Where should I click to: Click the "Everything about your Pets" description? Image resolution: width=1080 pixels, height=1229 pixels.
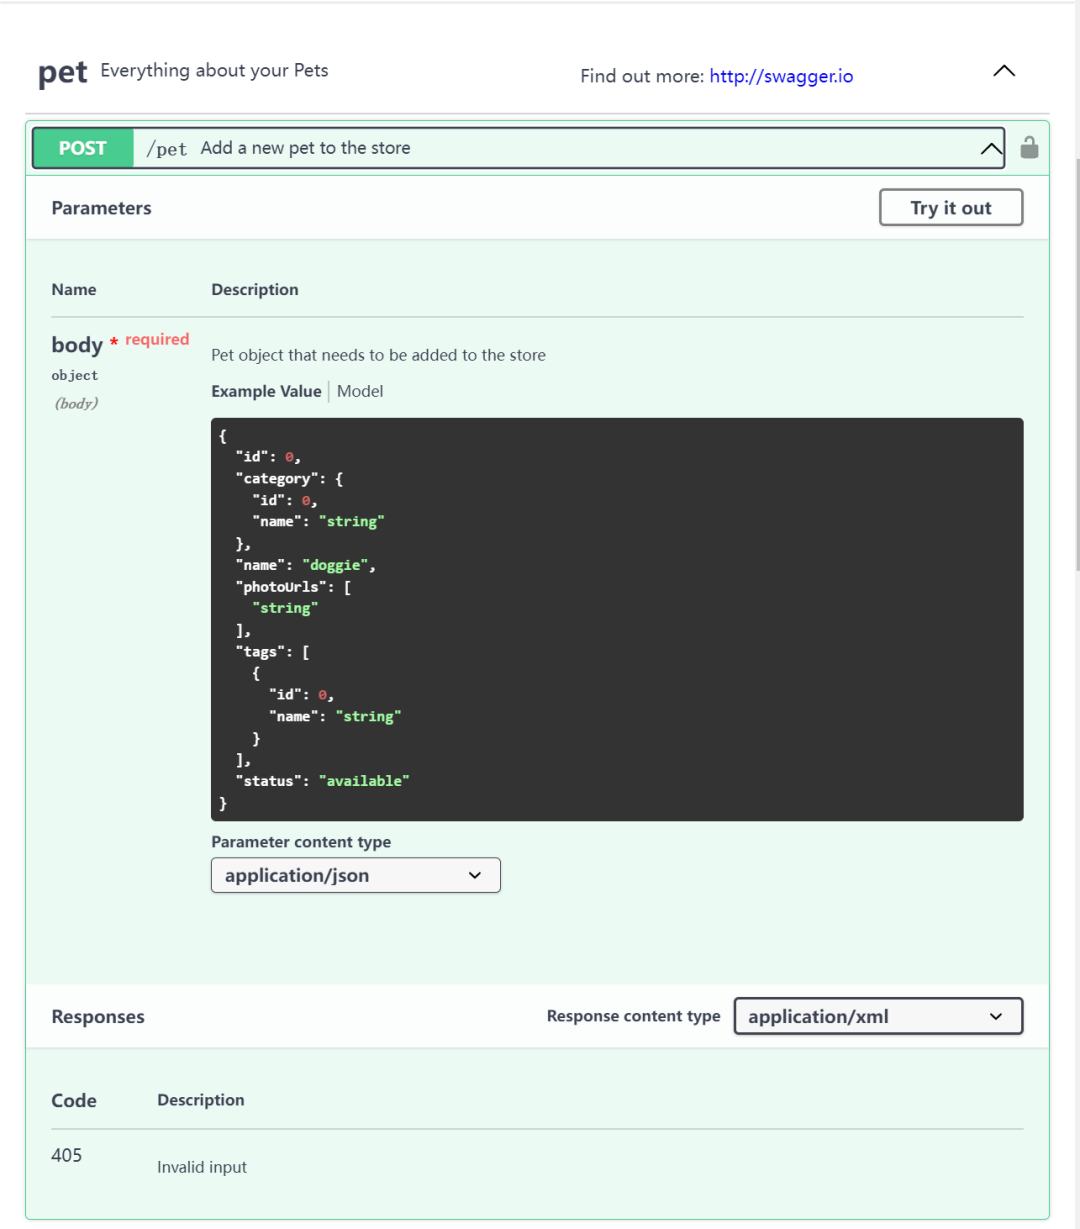pos(214,70)
